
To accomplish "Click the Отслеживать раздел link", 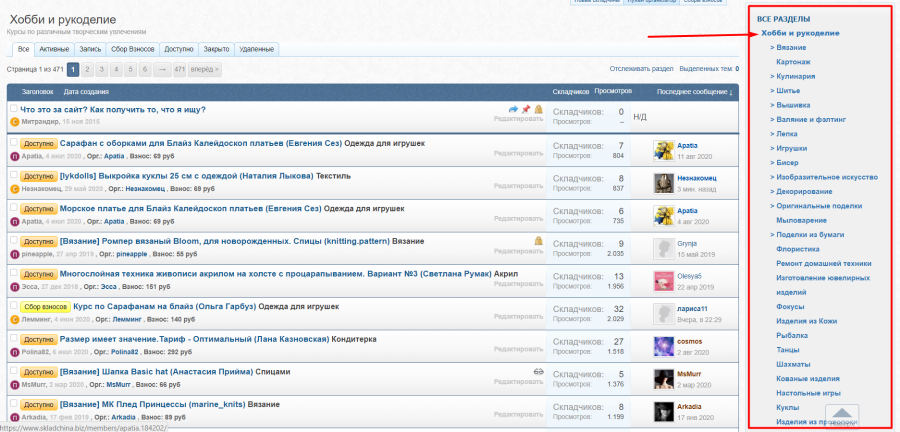I will point(641,69).
